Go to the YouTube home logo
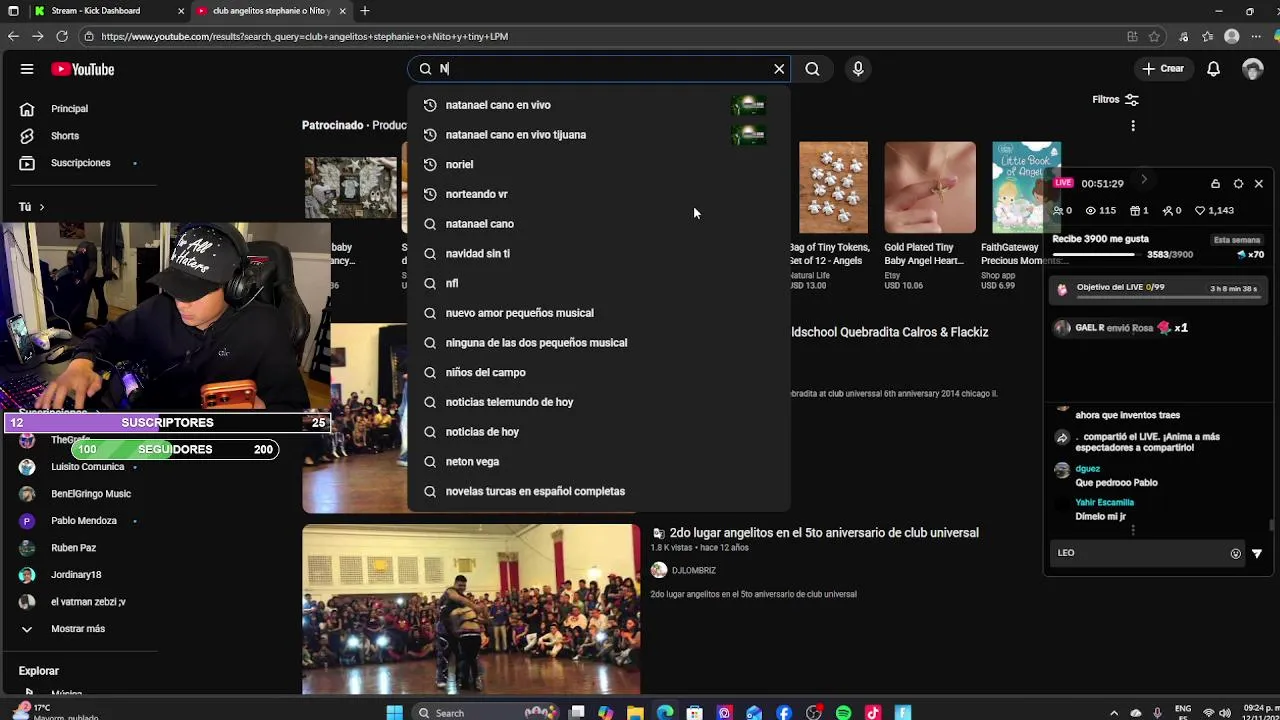This screenshot has height=720, width=1280. tap(83, 69)
